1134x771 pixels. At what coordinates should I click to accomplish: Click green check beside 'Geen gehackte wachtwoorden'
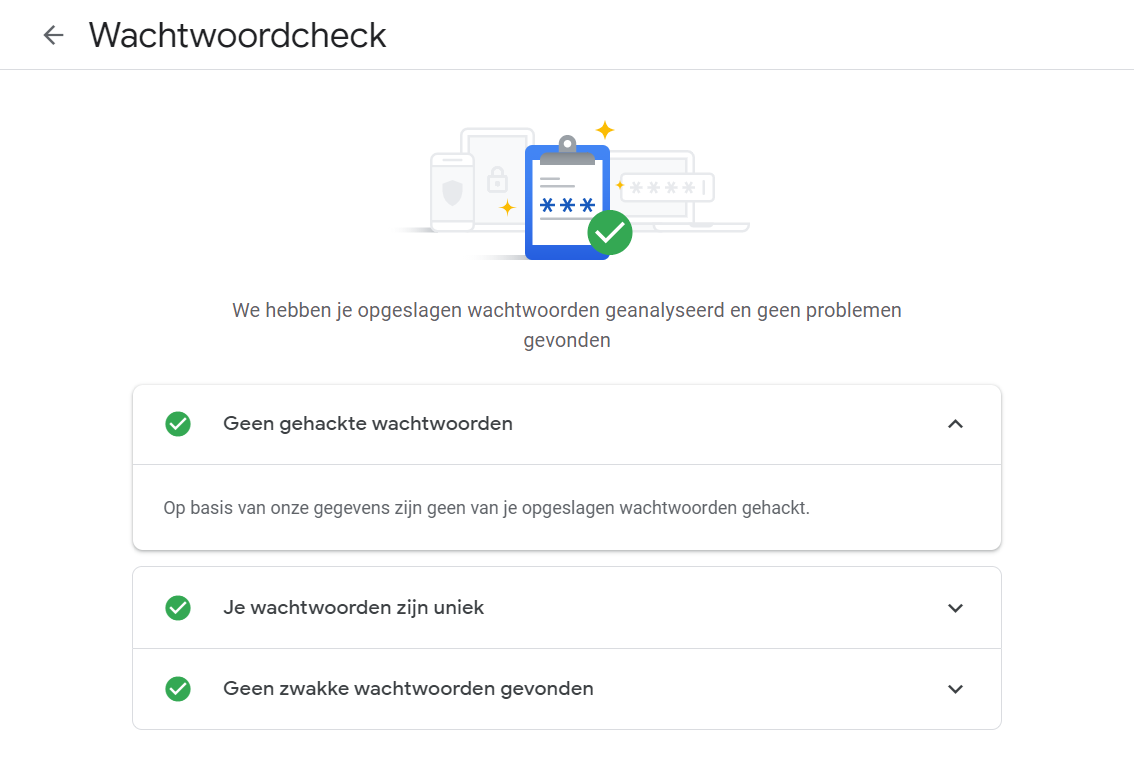pyautogui.click(x=178, y=424)
